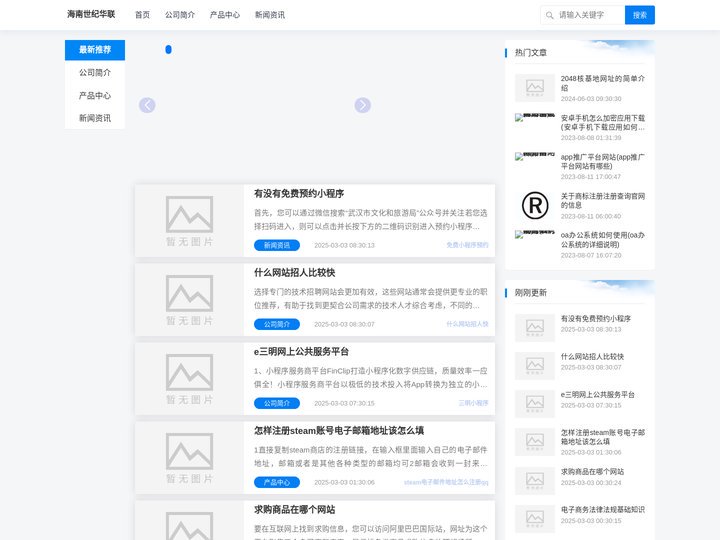Click placeholder image of 什么网站招人比较快 article
720x540 pixels.
pyautogui.click(x=189, y=300)
